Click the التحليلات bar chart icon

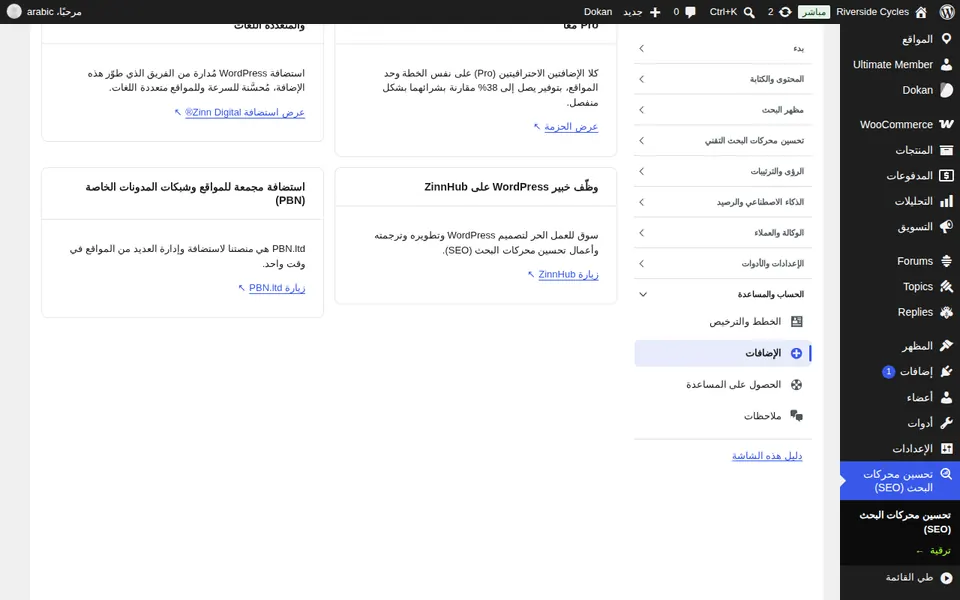coord(947,201)
